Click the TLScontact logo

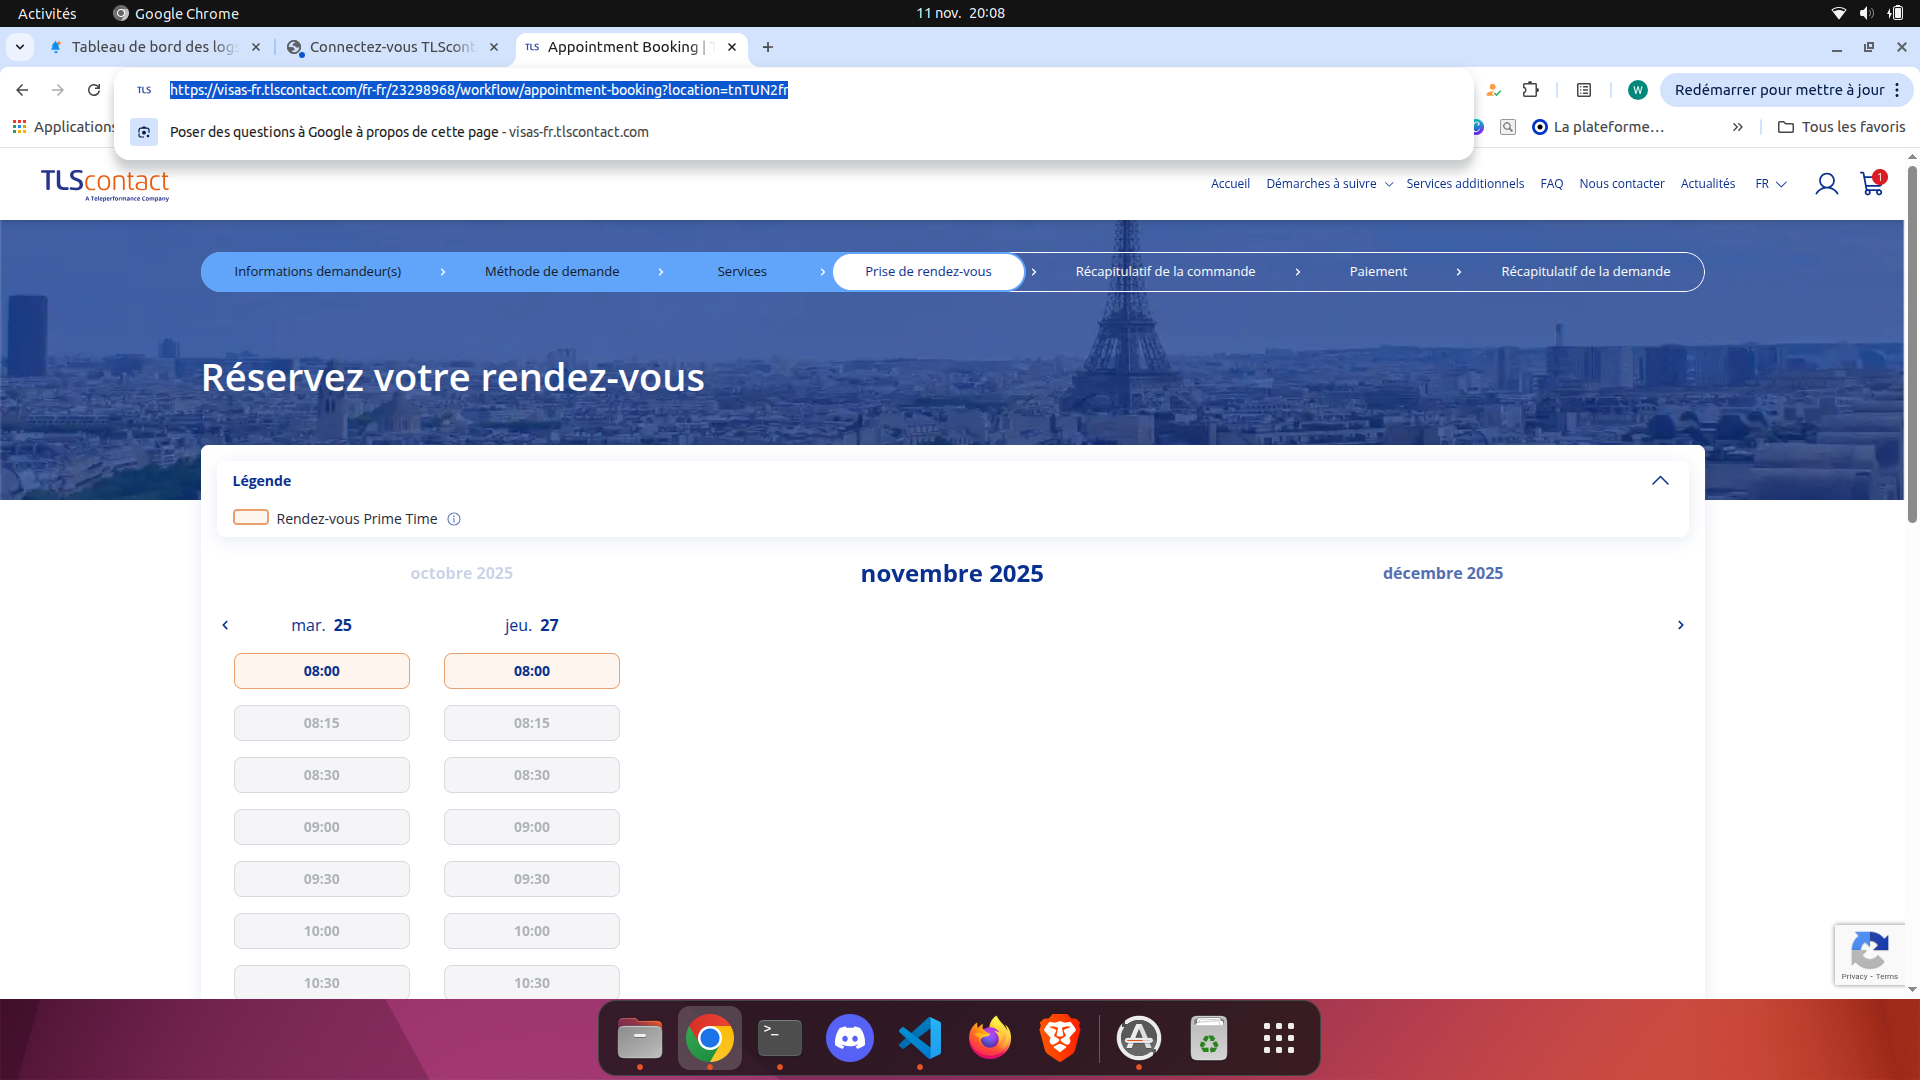[x=105, y=184]
